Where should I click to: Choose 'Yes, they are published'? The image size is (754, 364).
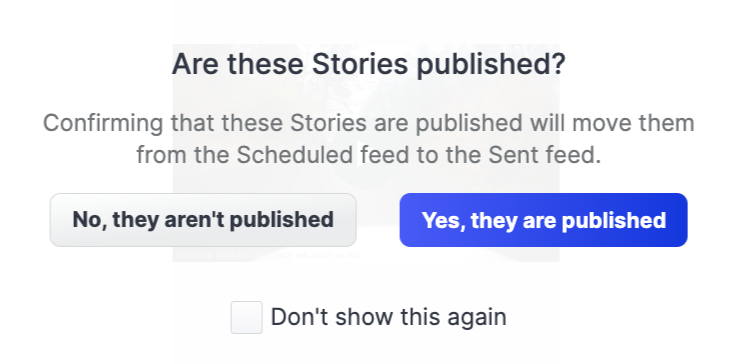coord(543,220)
